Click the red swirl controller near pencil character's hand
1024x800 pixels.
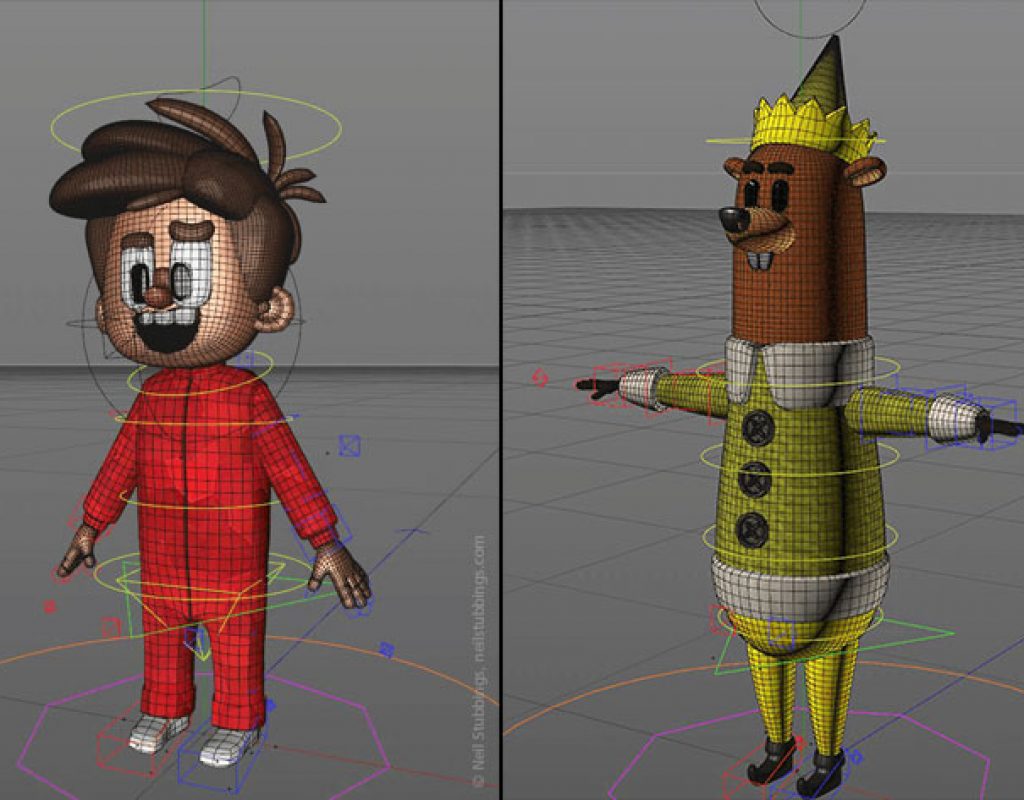tap(539, 377)
